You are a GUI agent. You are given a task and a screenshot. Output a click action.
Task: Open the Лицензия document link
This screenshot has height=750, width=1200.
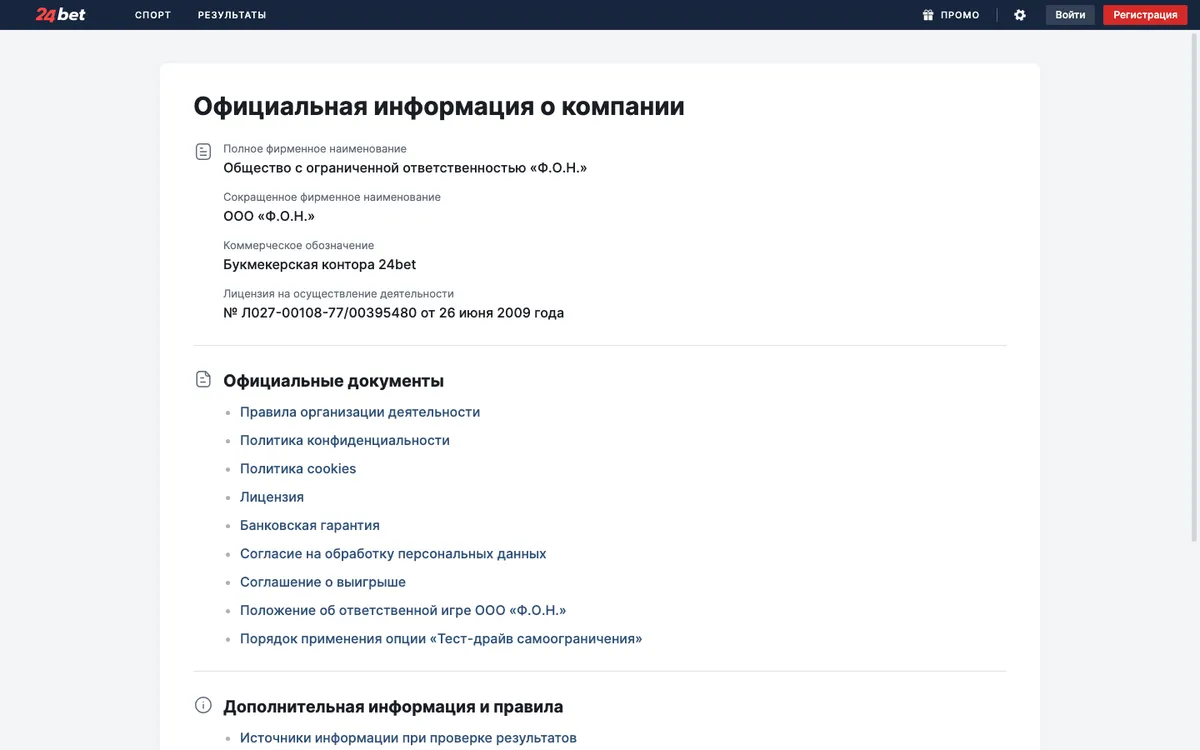click(x=272, y=497)
